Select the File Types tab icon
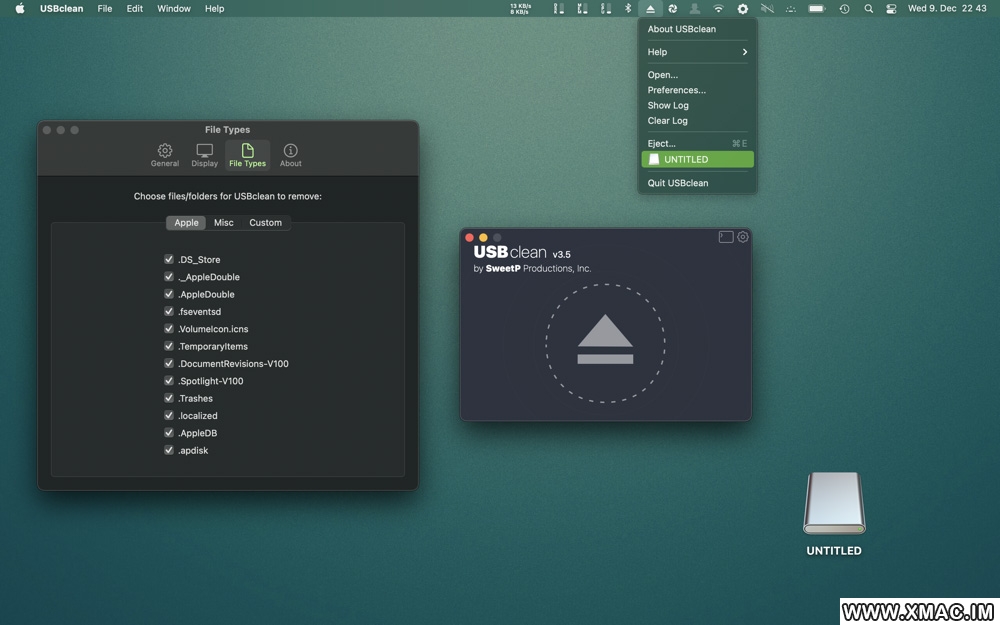 (247, 155)
